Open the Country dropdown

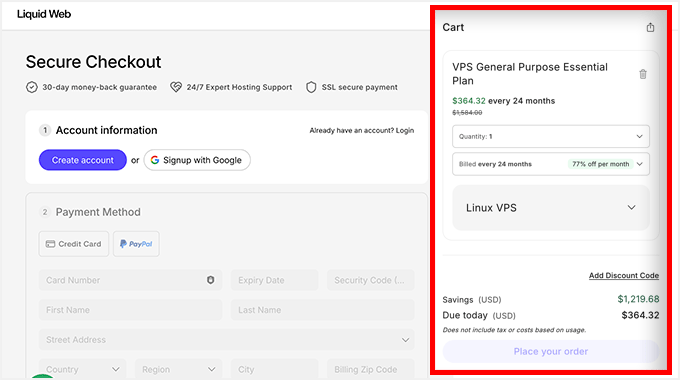point(82,369)
